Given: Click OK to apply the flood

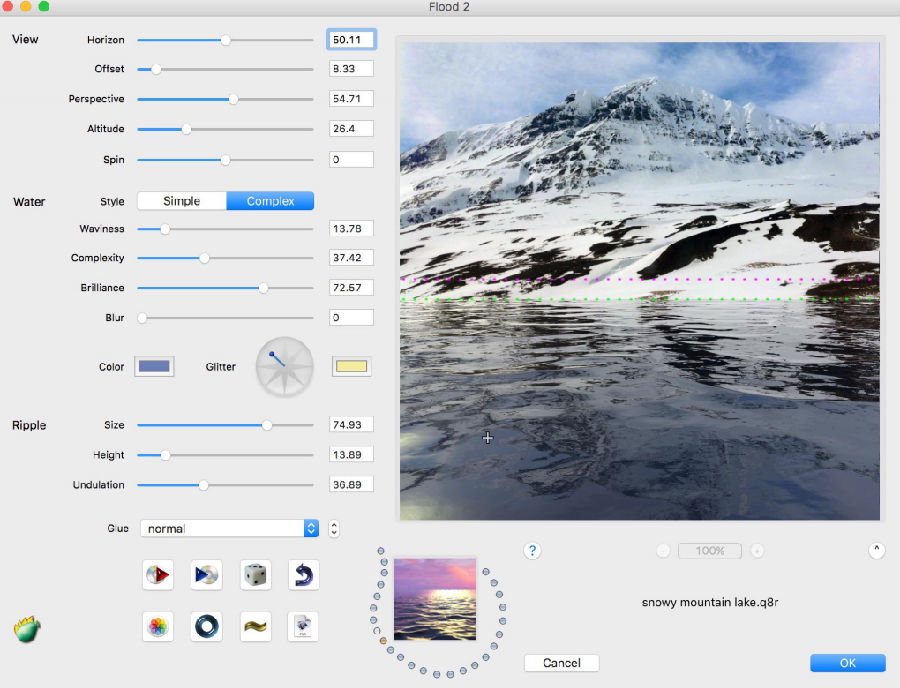Looking at the screenshot, I should [848, 663].
